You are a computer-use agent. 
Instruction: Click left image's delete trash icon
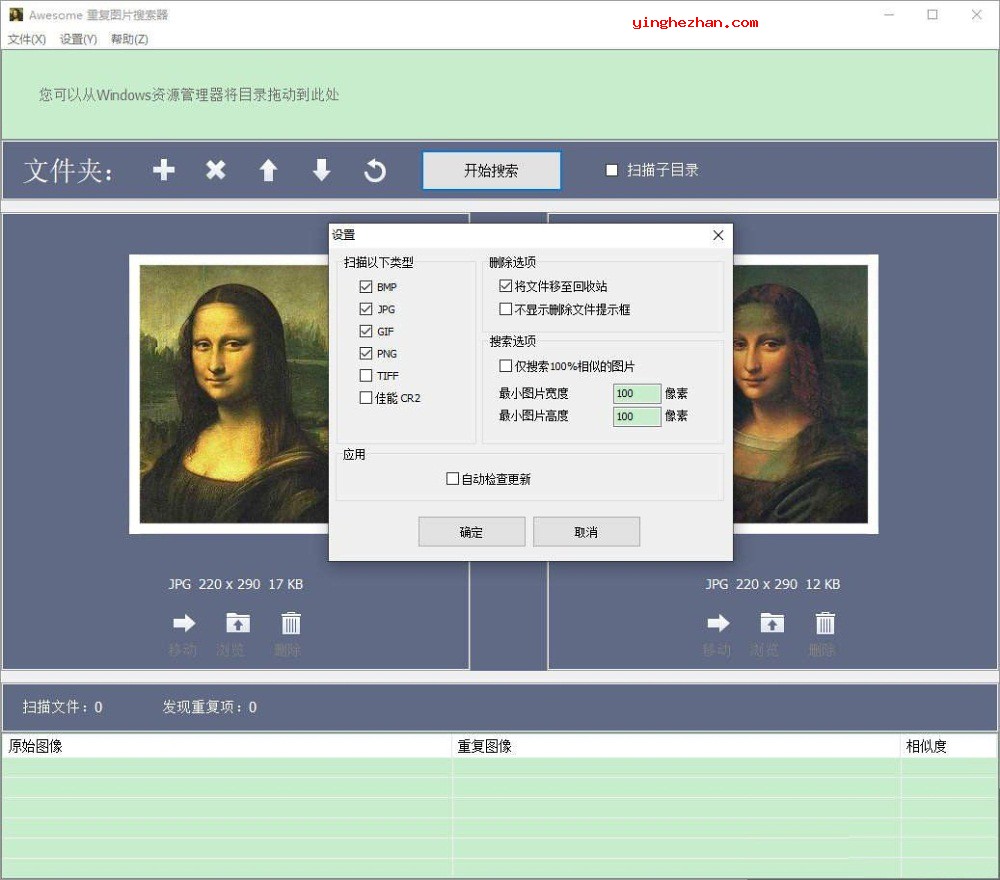[291, 623]
